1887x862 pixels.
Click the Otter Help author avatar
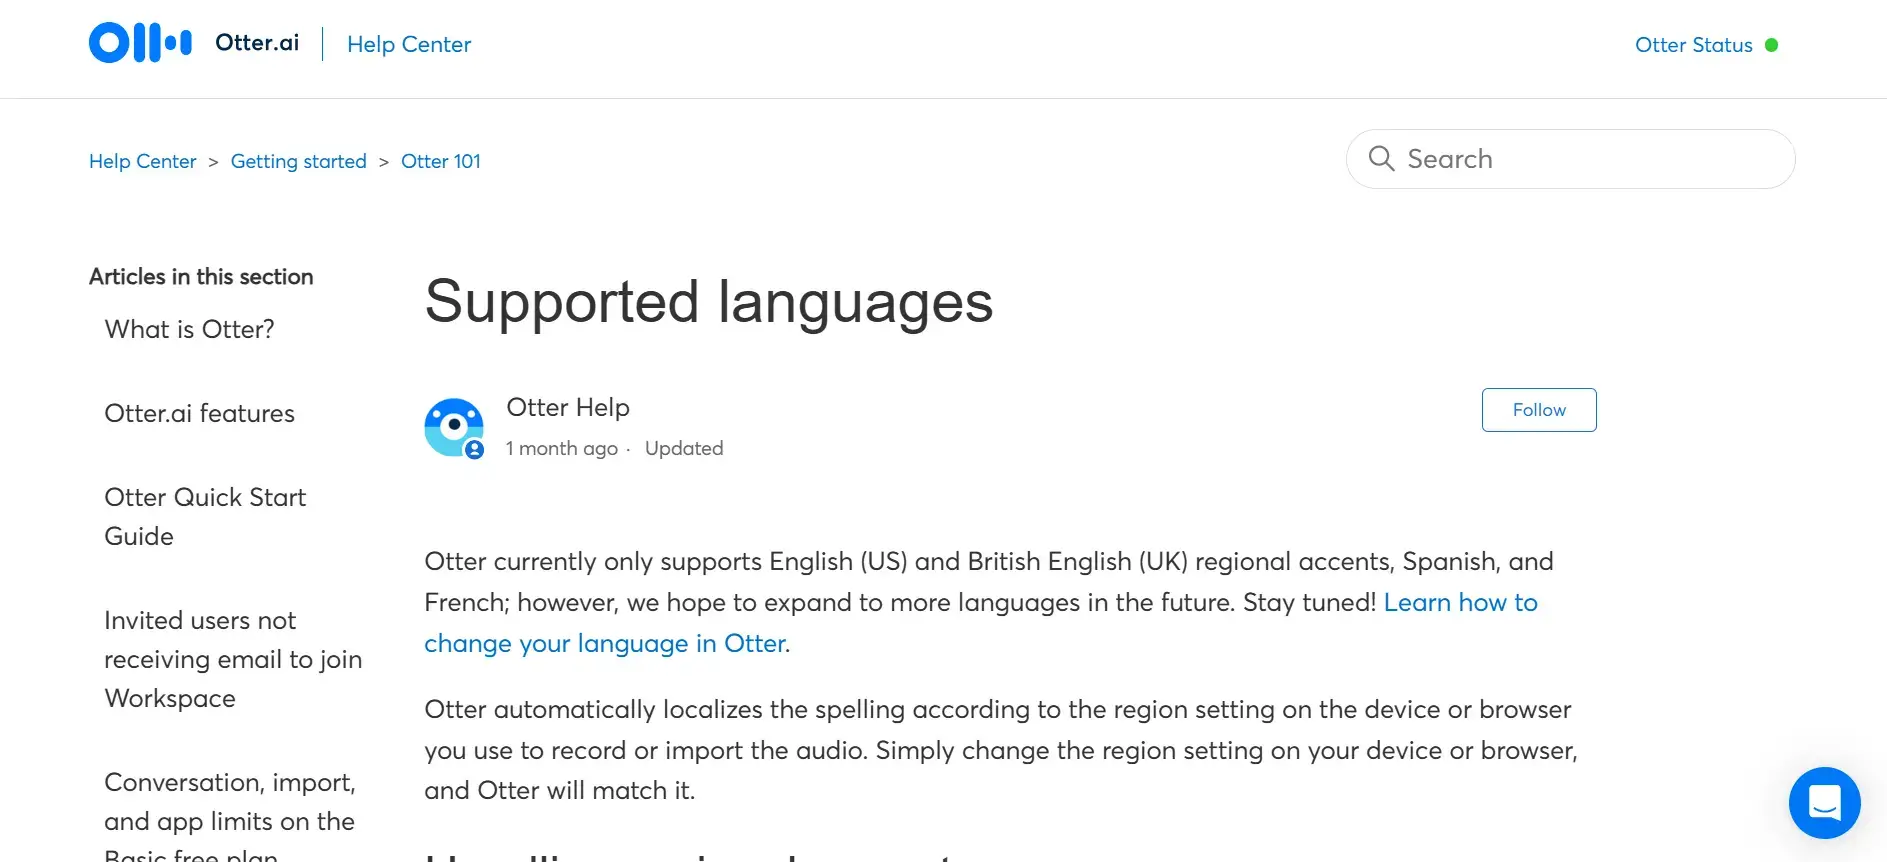[454, 427]
